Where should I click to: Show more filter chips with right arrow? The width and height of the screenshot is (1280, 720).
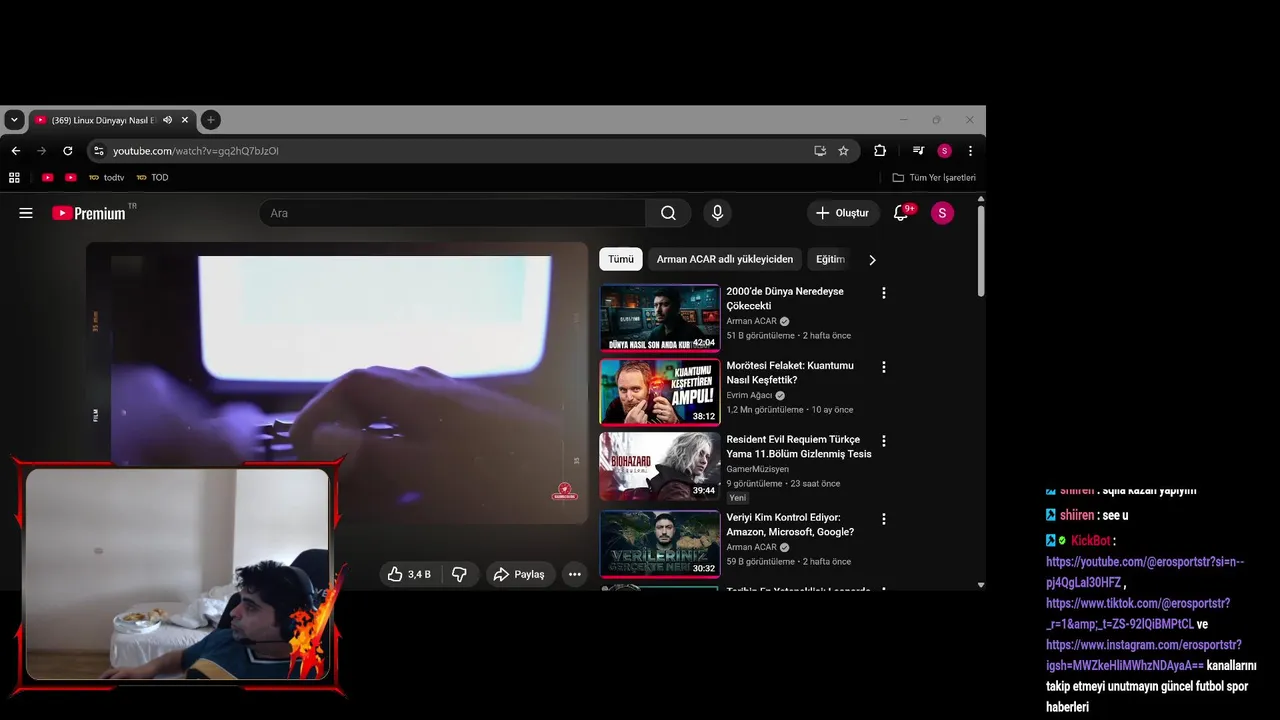click(x=872, y=260)
